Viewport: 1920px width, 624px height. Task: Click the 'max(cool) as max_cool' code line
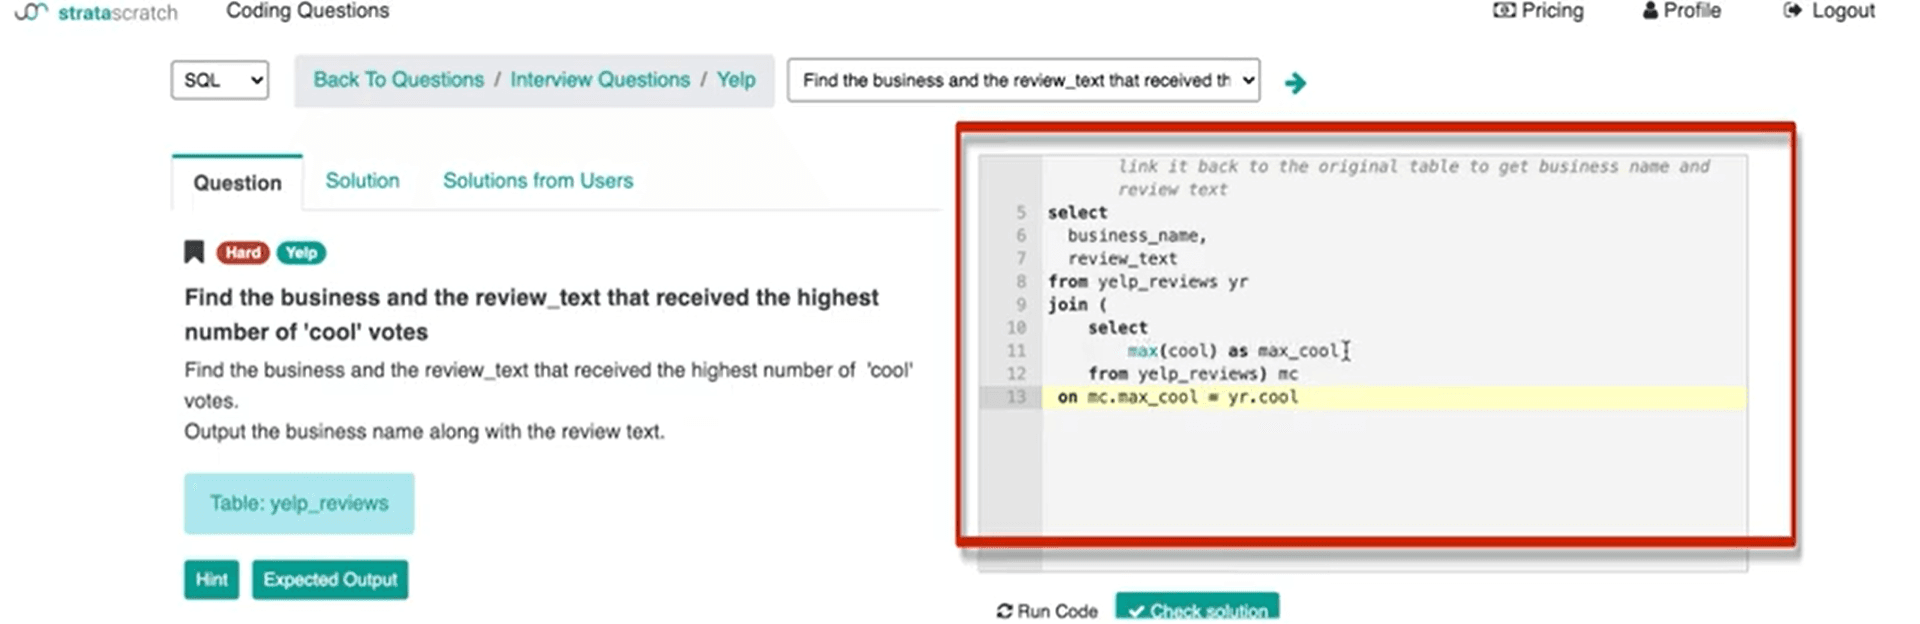point(1233,351)
